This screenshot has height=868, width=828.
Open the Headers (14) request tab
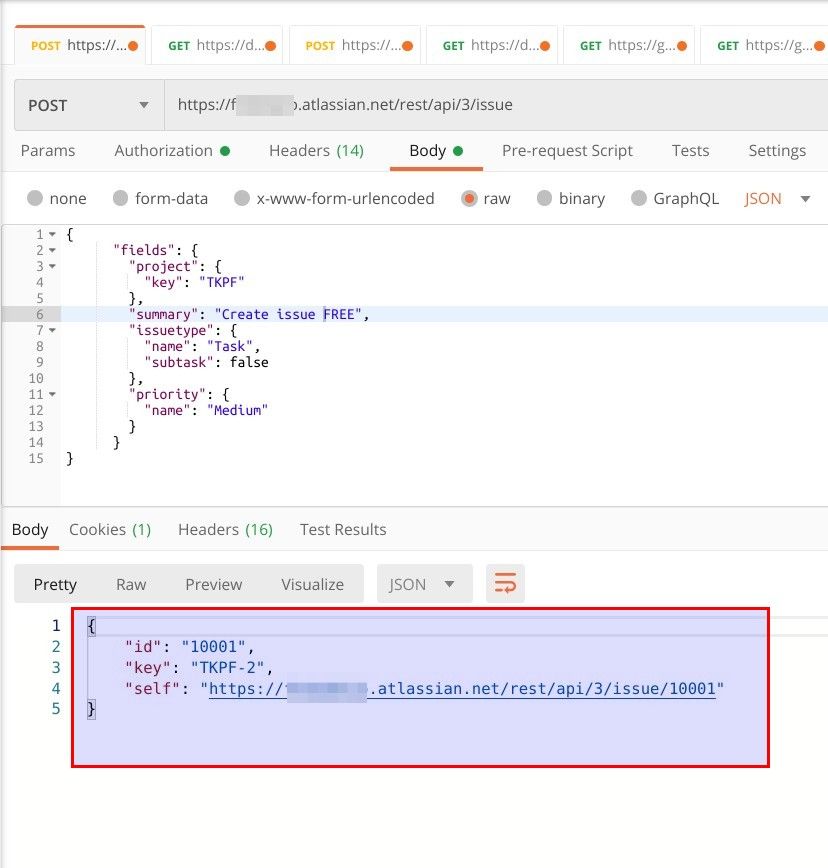point(316,151)
